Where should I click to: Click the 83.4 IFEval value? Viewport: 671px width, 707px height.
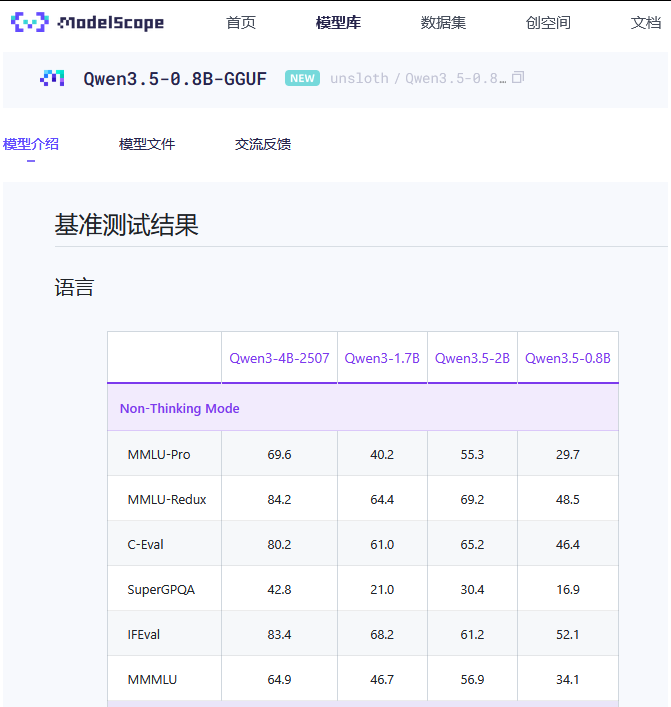point(279,635)
